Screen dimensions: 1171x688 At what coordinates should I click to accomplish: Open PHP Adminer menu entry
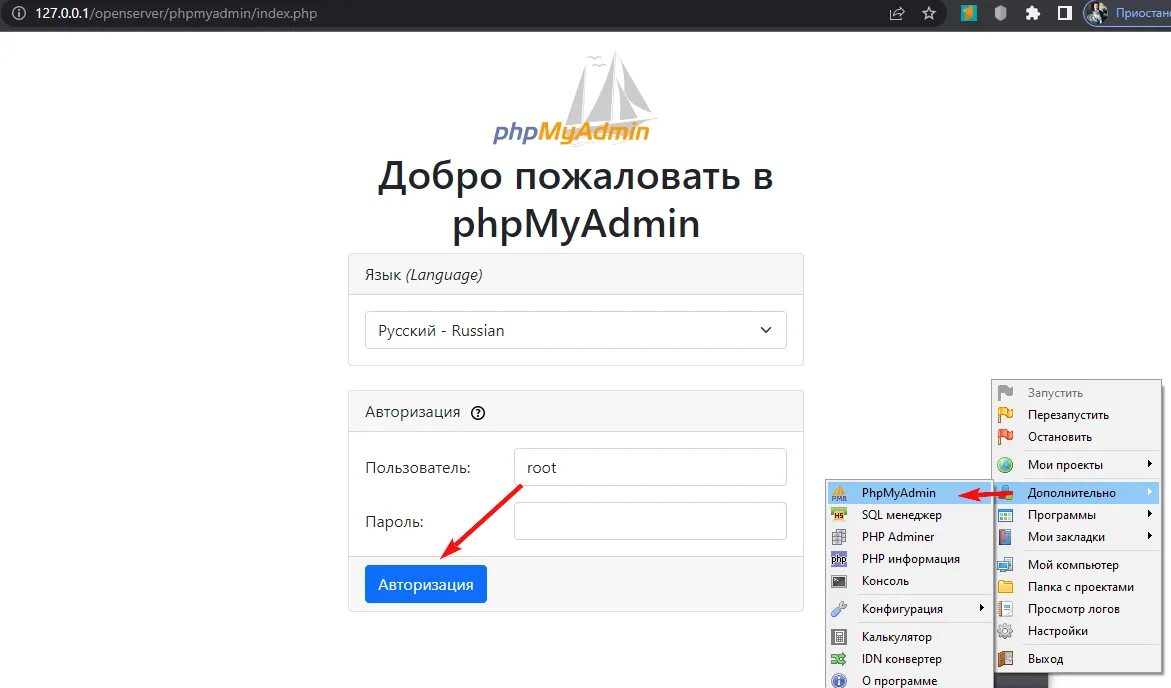pos(909,537)
